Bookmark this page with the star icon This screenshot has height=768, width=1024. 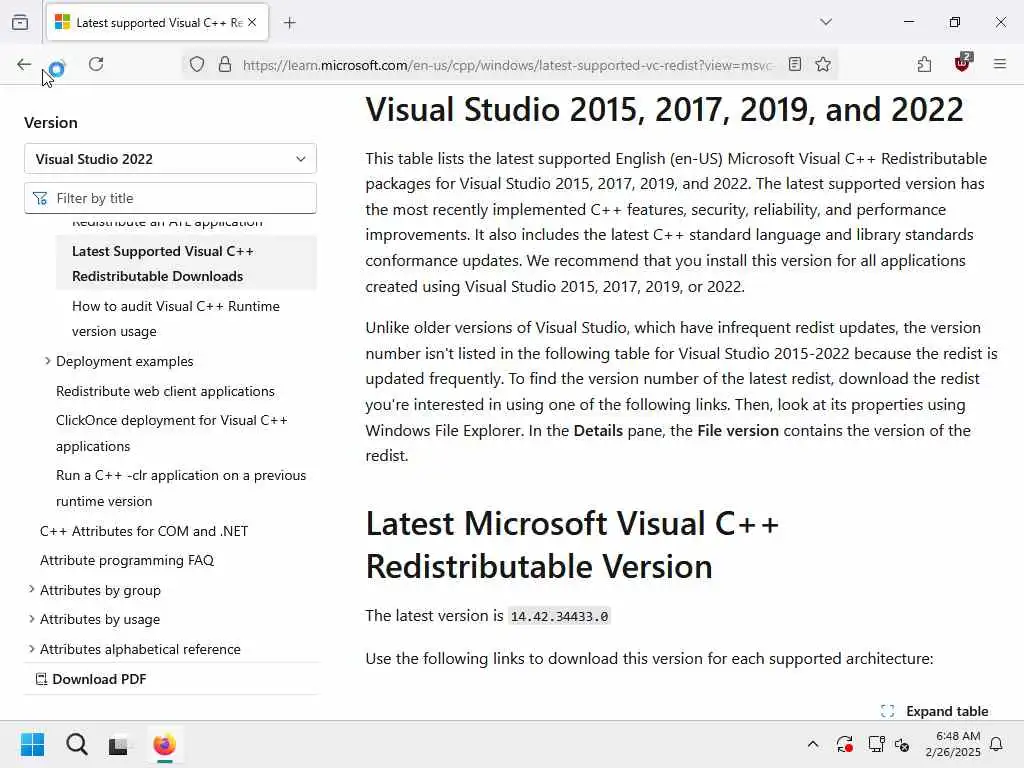click(x=823, y=64)
